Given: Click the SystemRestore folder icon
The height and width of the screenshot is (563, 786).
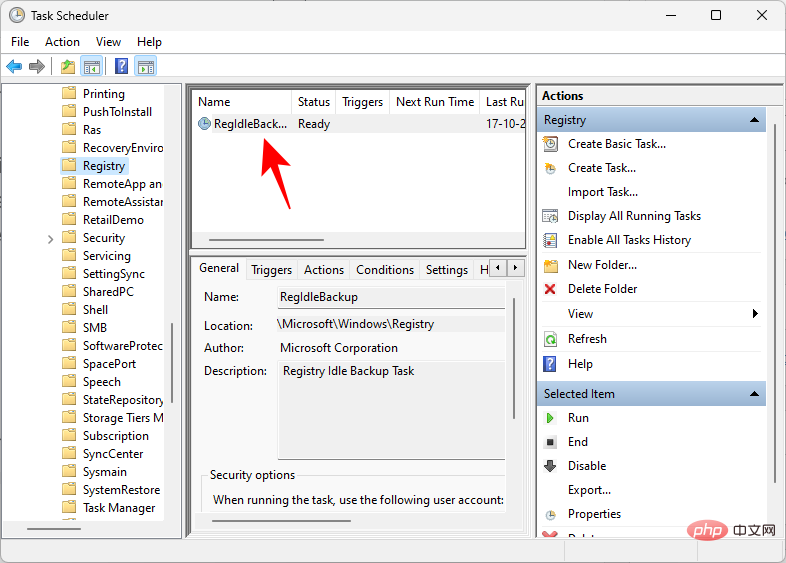Looking at the screenshot, I should [69, 490].
